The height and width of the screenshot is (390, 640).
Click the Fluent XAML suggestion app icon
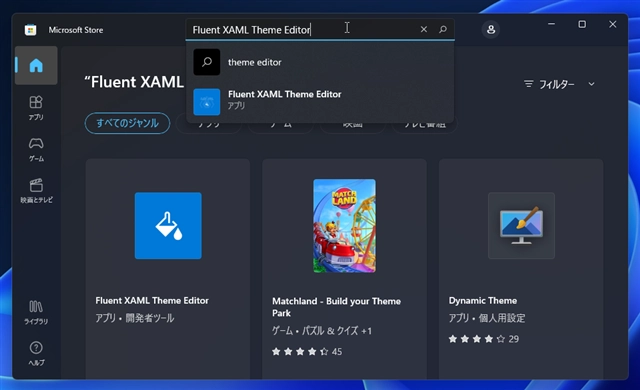207,102
